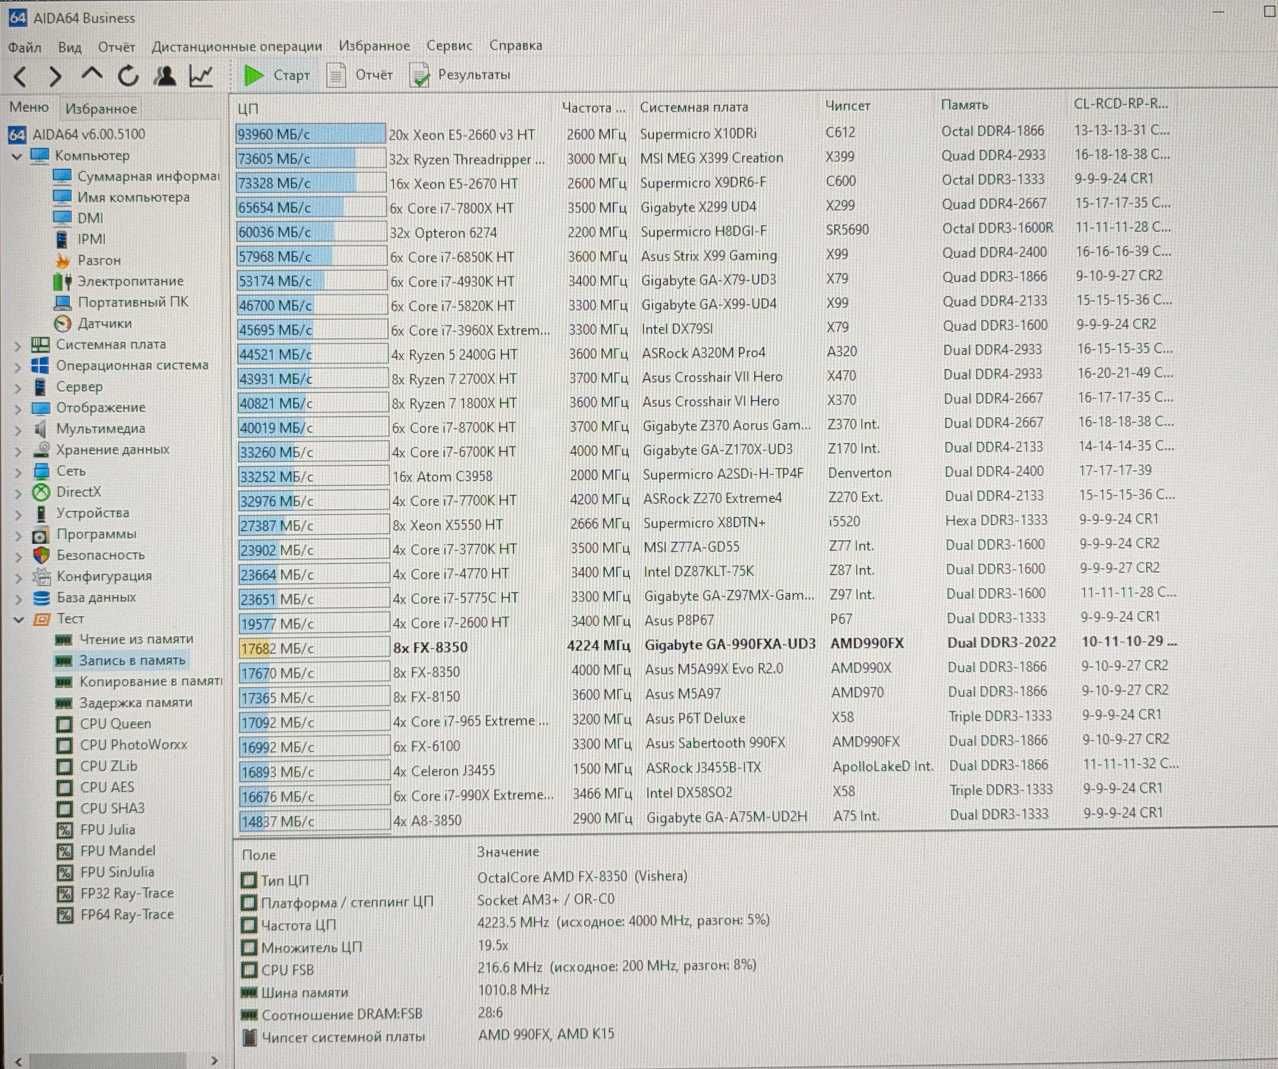The image size is (1278, 1069).
Task: Expand the Хранение данных tree node
Action: coord(17,450)
